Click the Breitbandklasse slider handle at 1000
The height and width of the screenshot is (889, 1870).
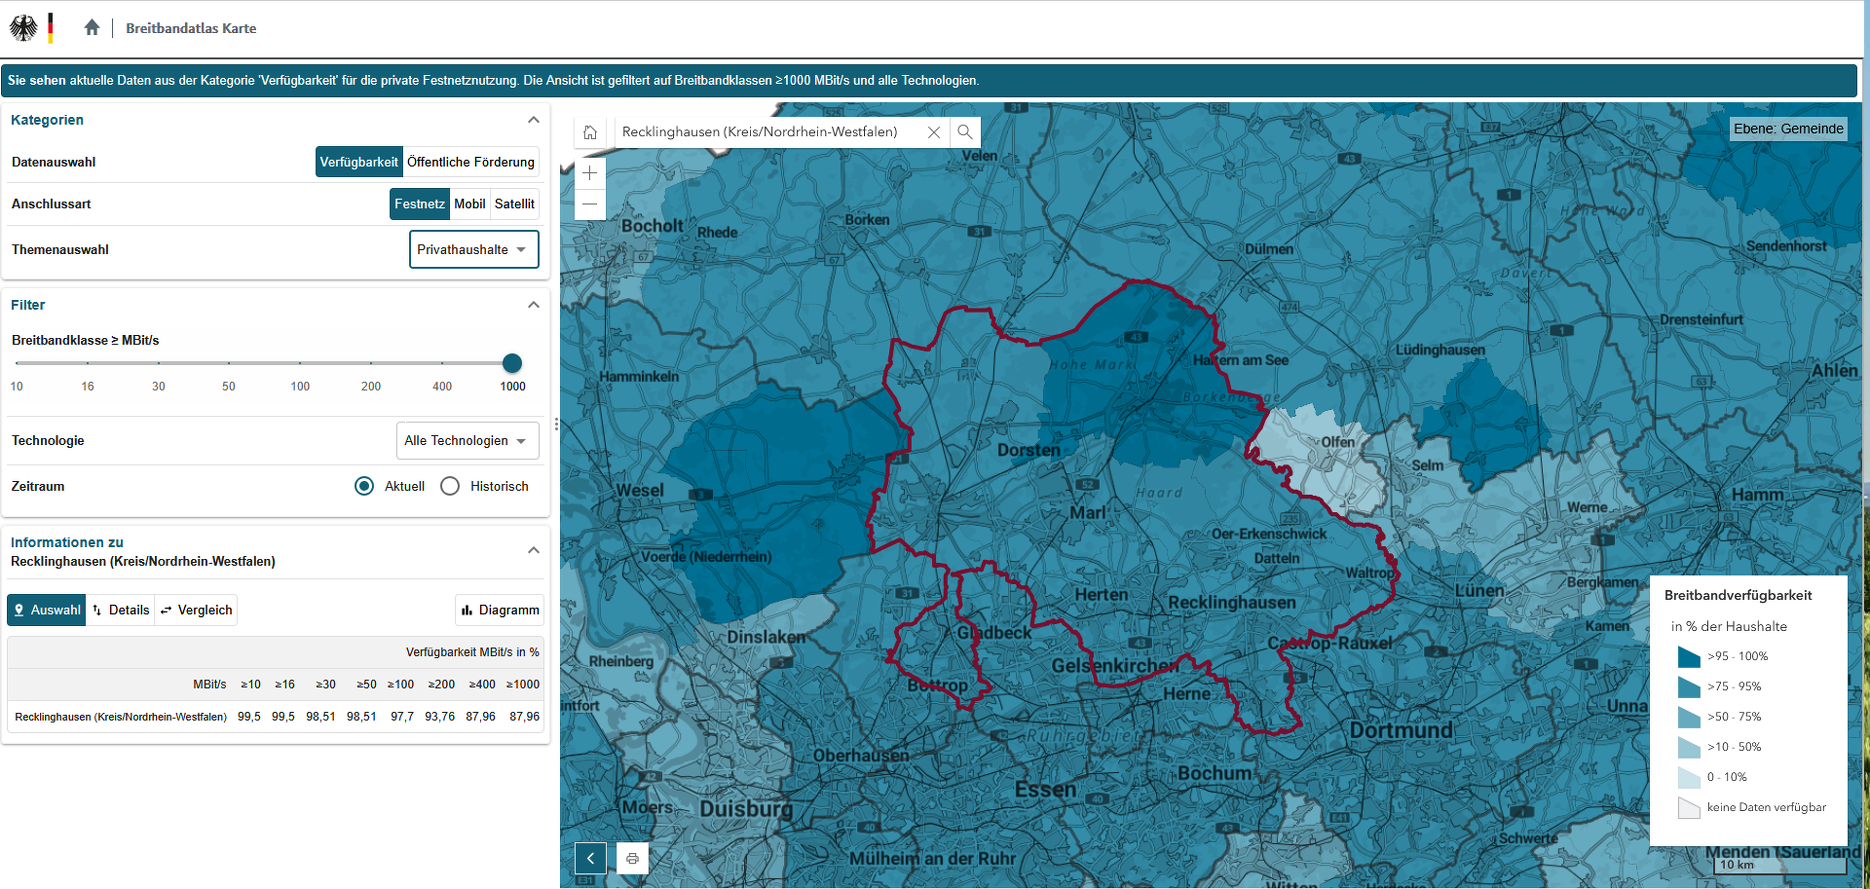[512, 363]
